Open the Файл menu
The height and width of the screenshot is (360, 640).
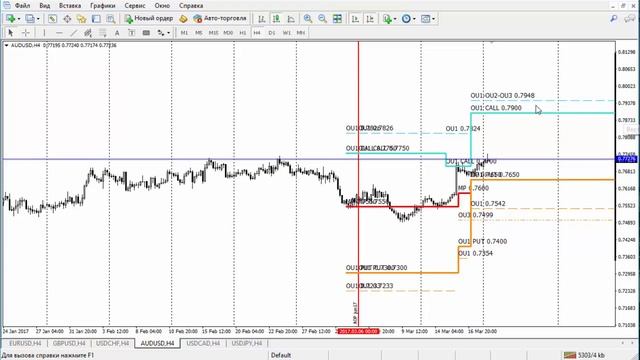point(22,6)
